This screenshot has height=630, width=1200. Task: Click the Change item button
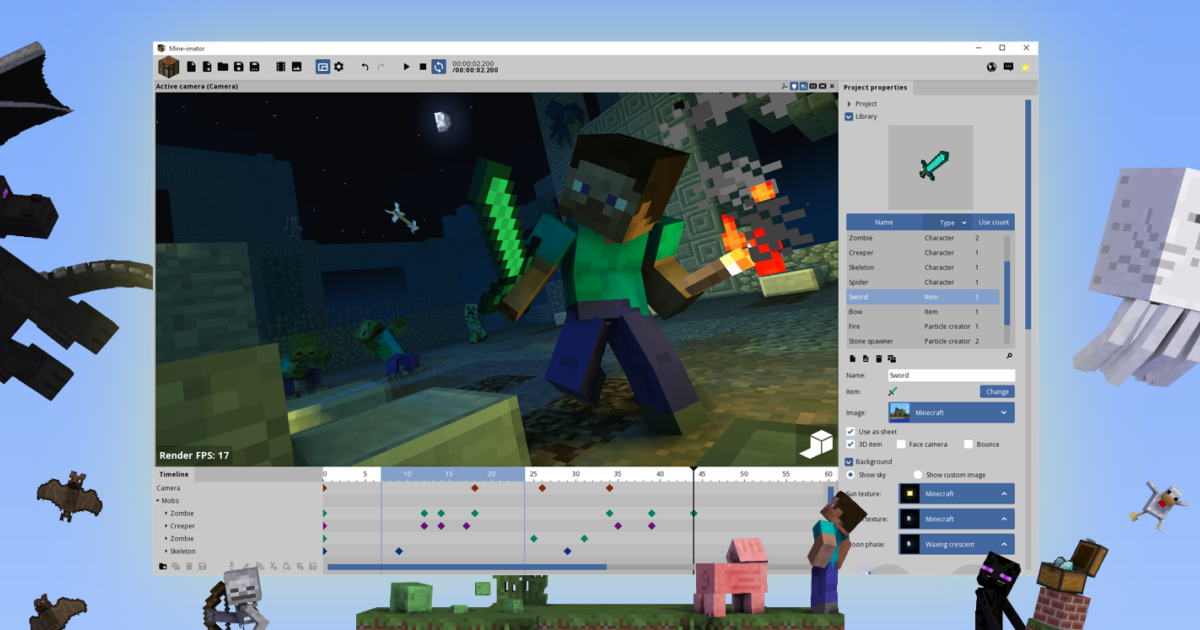pos(997,392)
